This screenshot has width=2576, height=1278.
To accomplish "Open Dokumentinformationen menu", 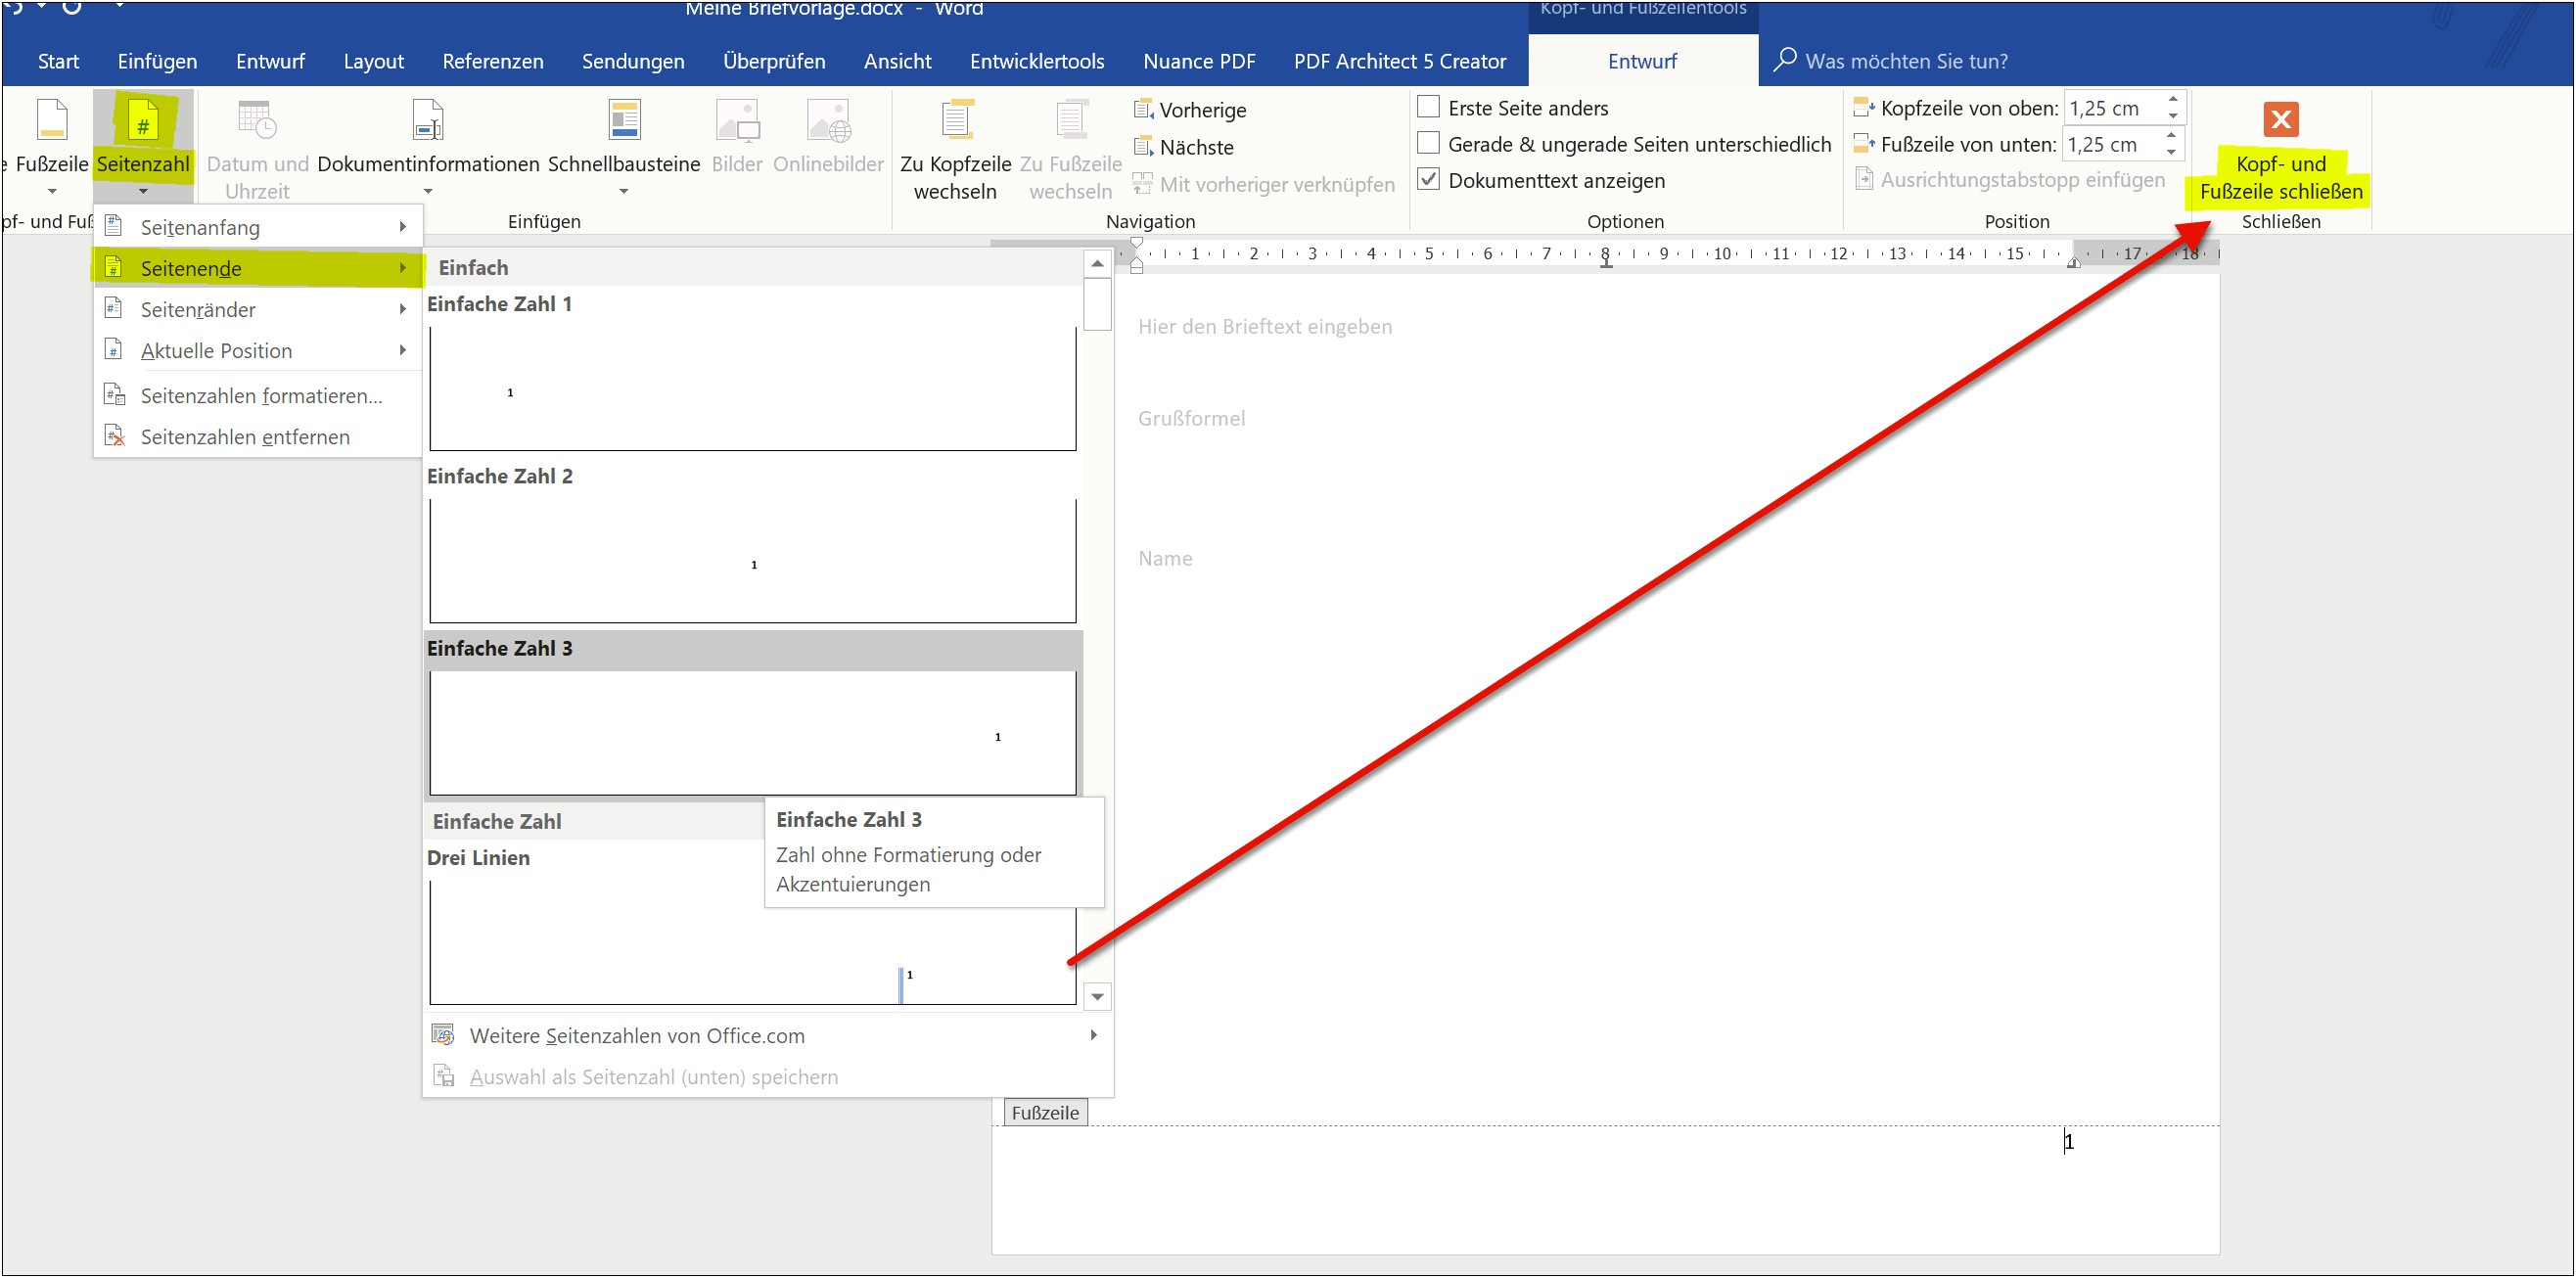I will (x=428, y=147).
